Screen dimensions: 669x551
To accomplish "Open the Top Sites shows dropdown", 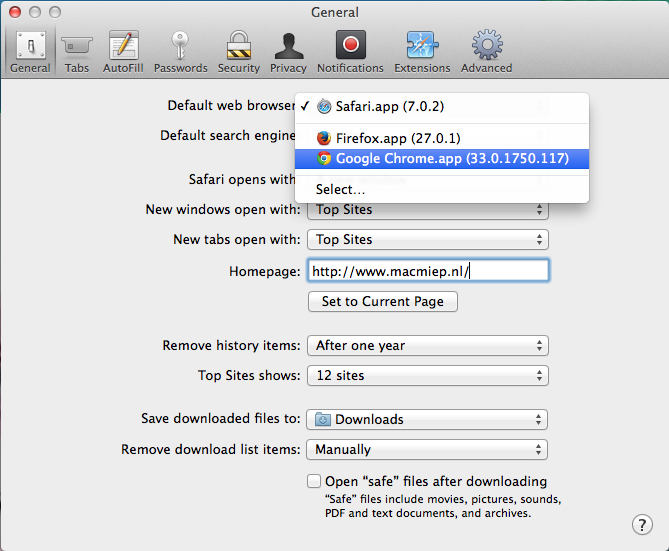I will click(x=428, y=376).
